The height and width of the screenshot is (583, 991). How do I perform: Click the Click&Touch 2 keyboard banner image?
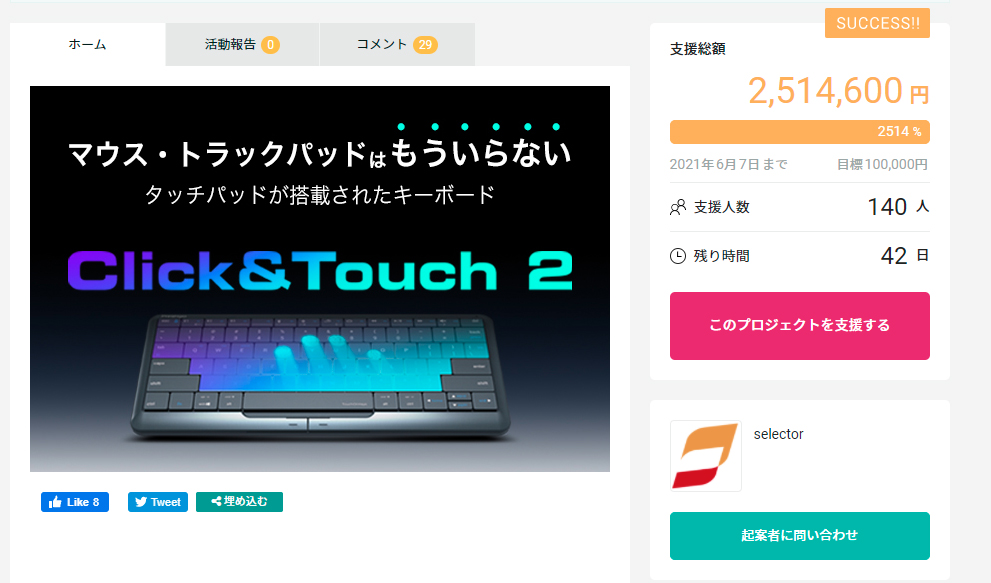[320, 279]
